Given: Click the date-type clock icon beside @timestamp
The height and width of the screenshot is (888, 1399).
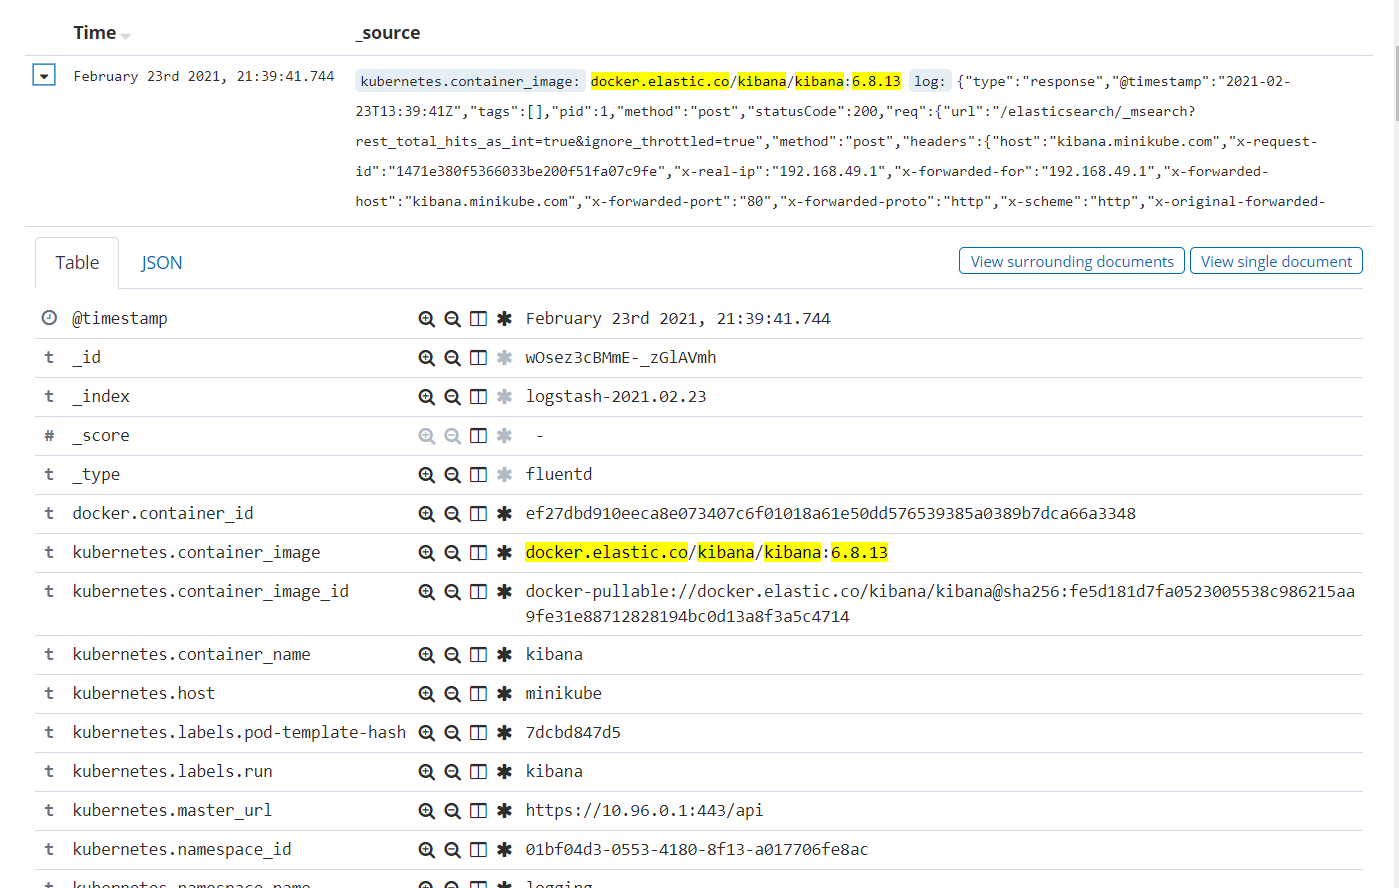Looking at the screenshot, I should click(49, 318).
